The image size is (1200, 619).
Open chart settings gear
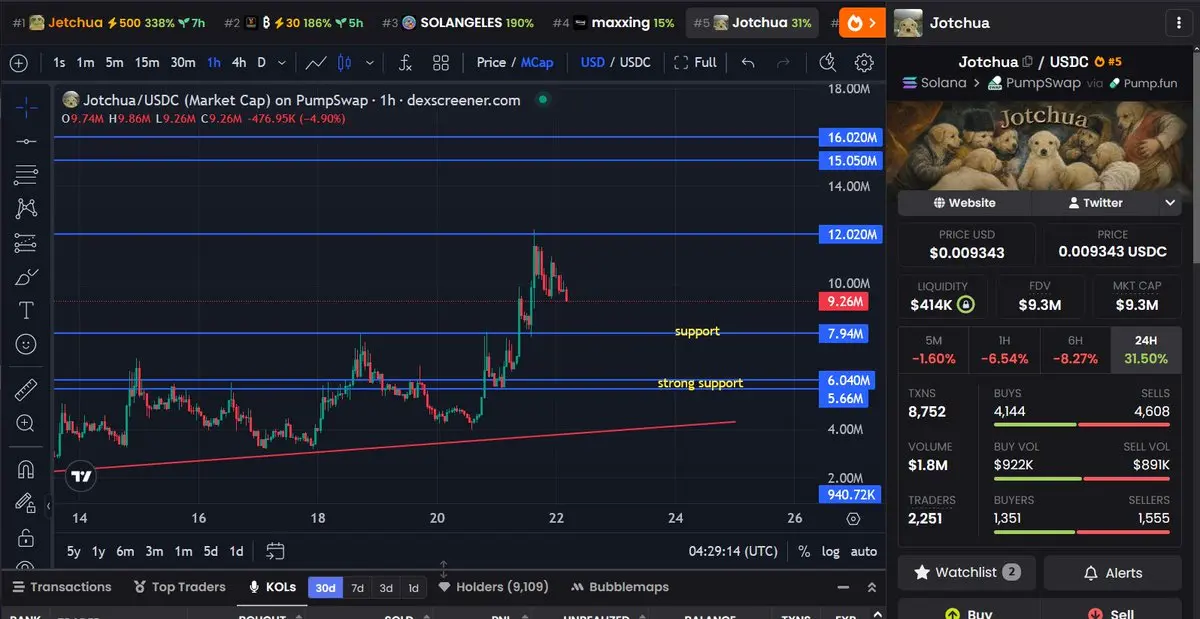coord(864,63)
